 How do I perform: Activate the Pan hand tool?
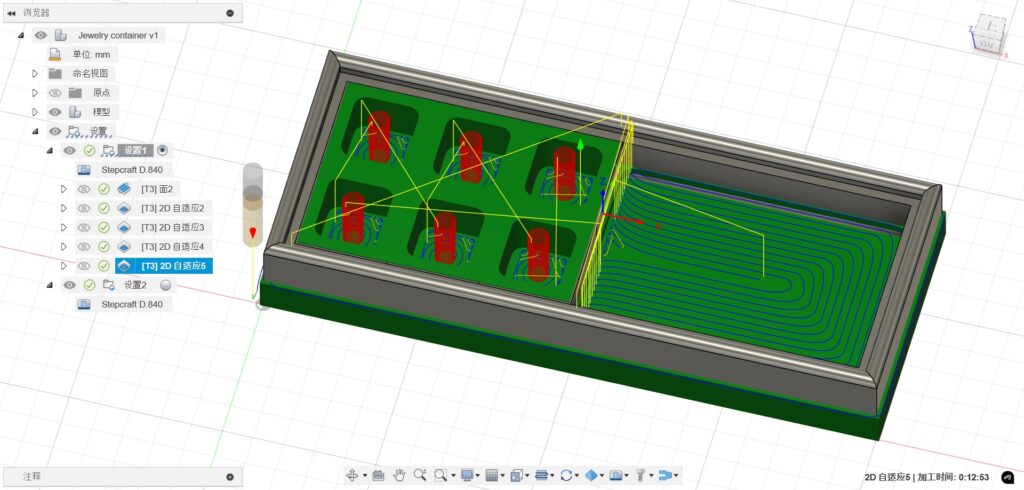(399, 476)
